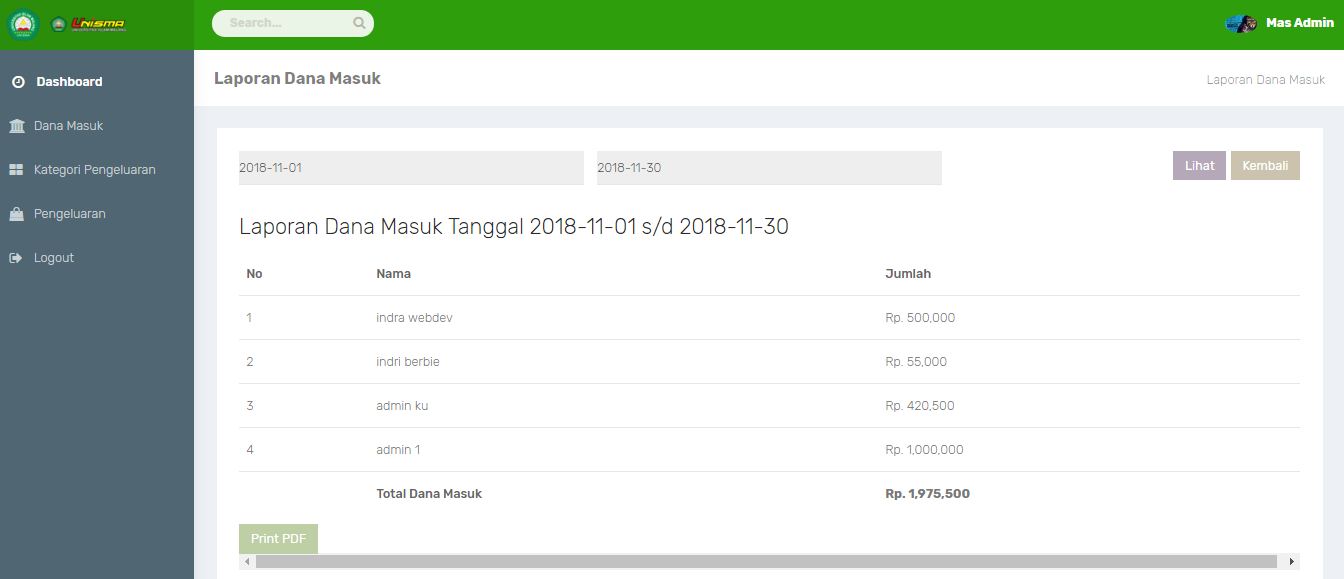Click the start date field showing 2018-11-01
Image resolution: width=1344 pixels, height=579 pixels.
pyautogui.click(x=410, y=167)
